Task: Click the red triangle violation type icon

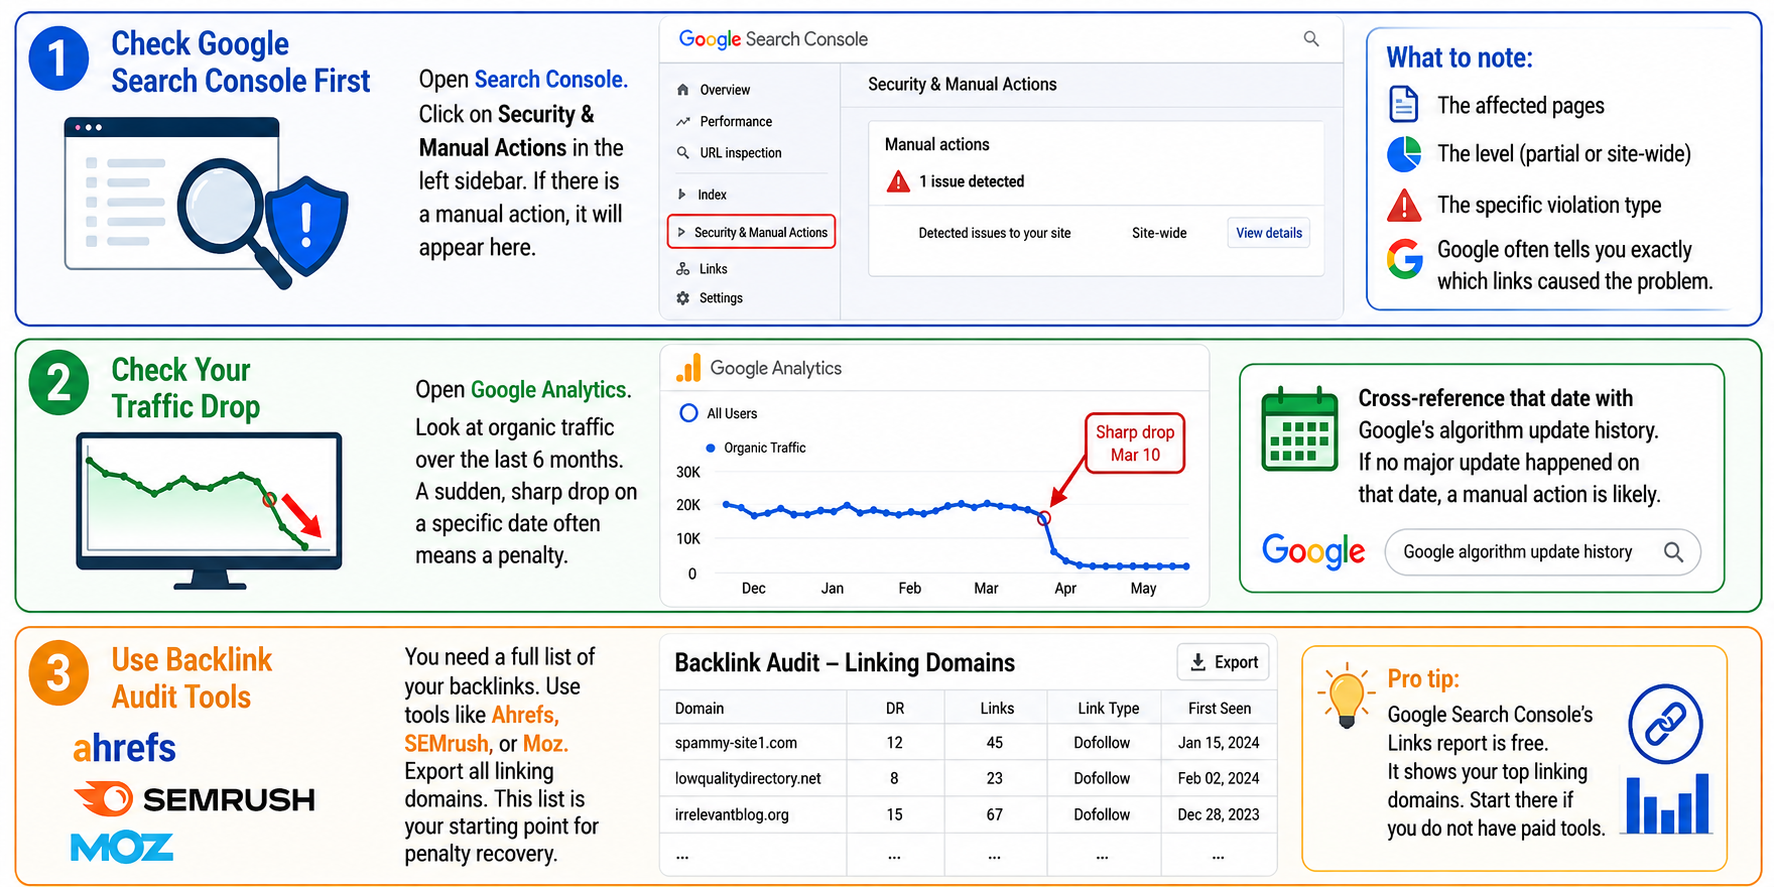Action: 1404,205
